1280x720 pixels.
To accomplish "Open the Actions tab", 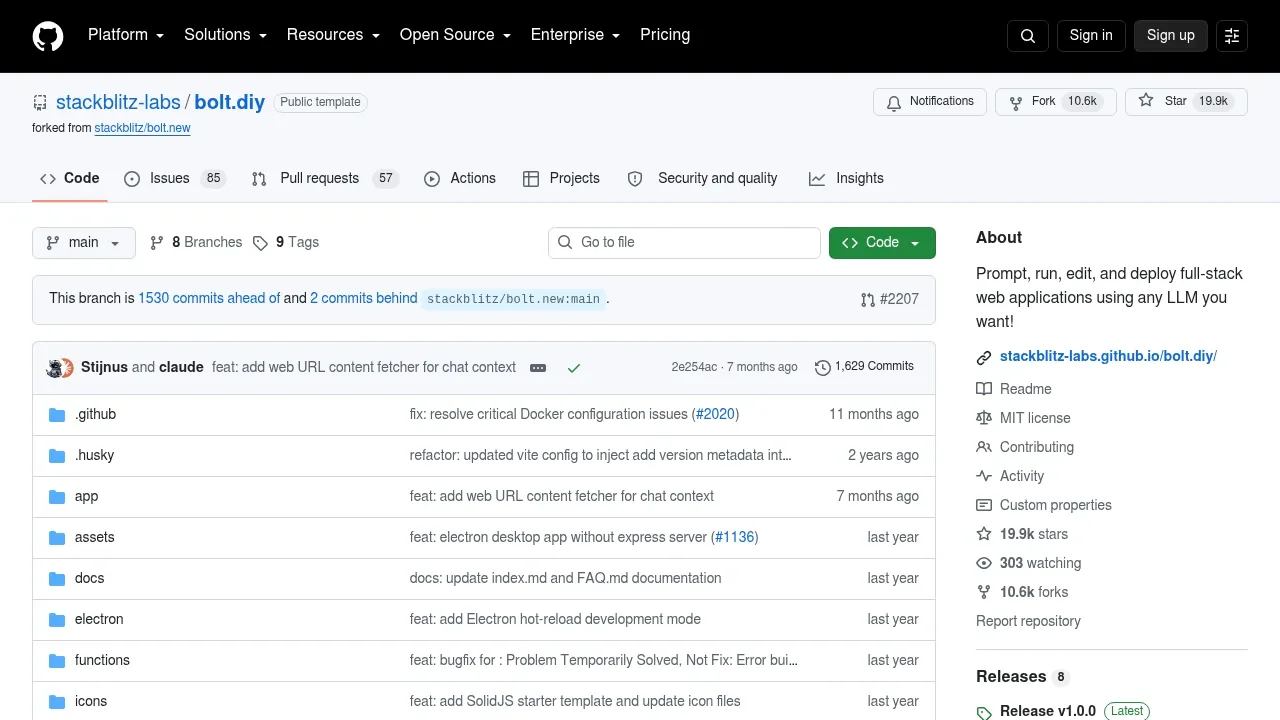I will [x=460, y=178].
